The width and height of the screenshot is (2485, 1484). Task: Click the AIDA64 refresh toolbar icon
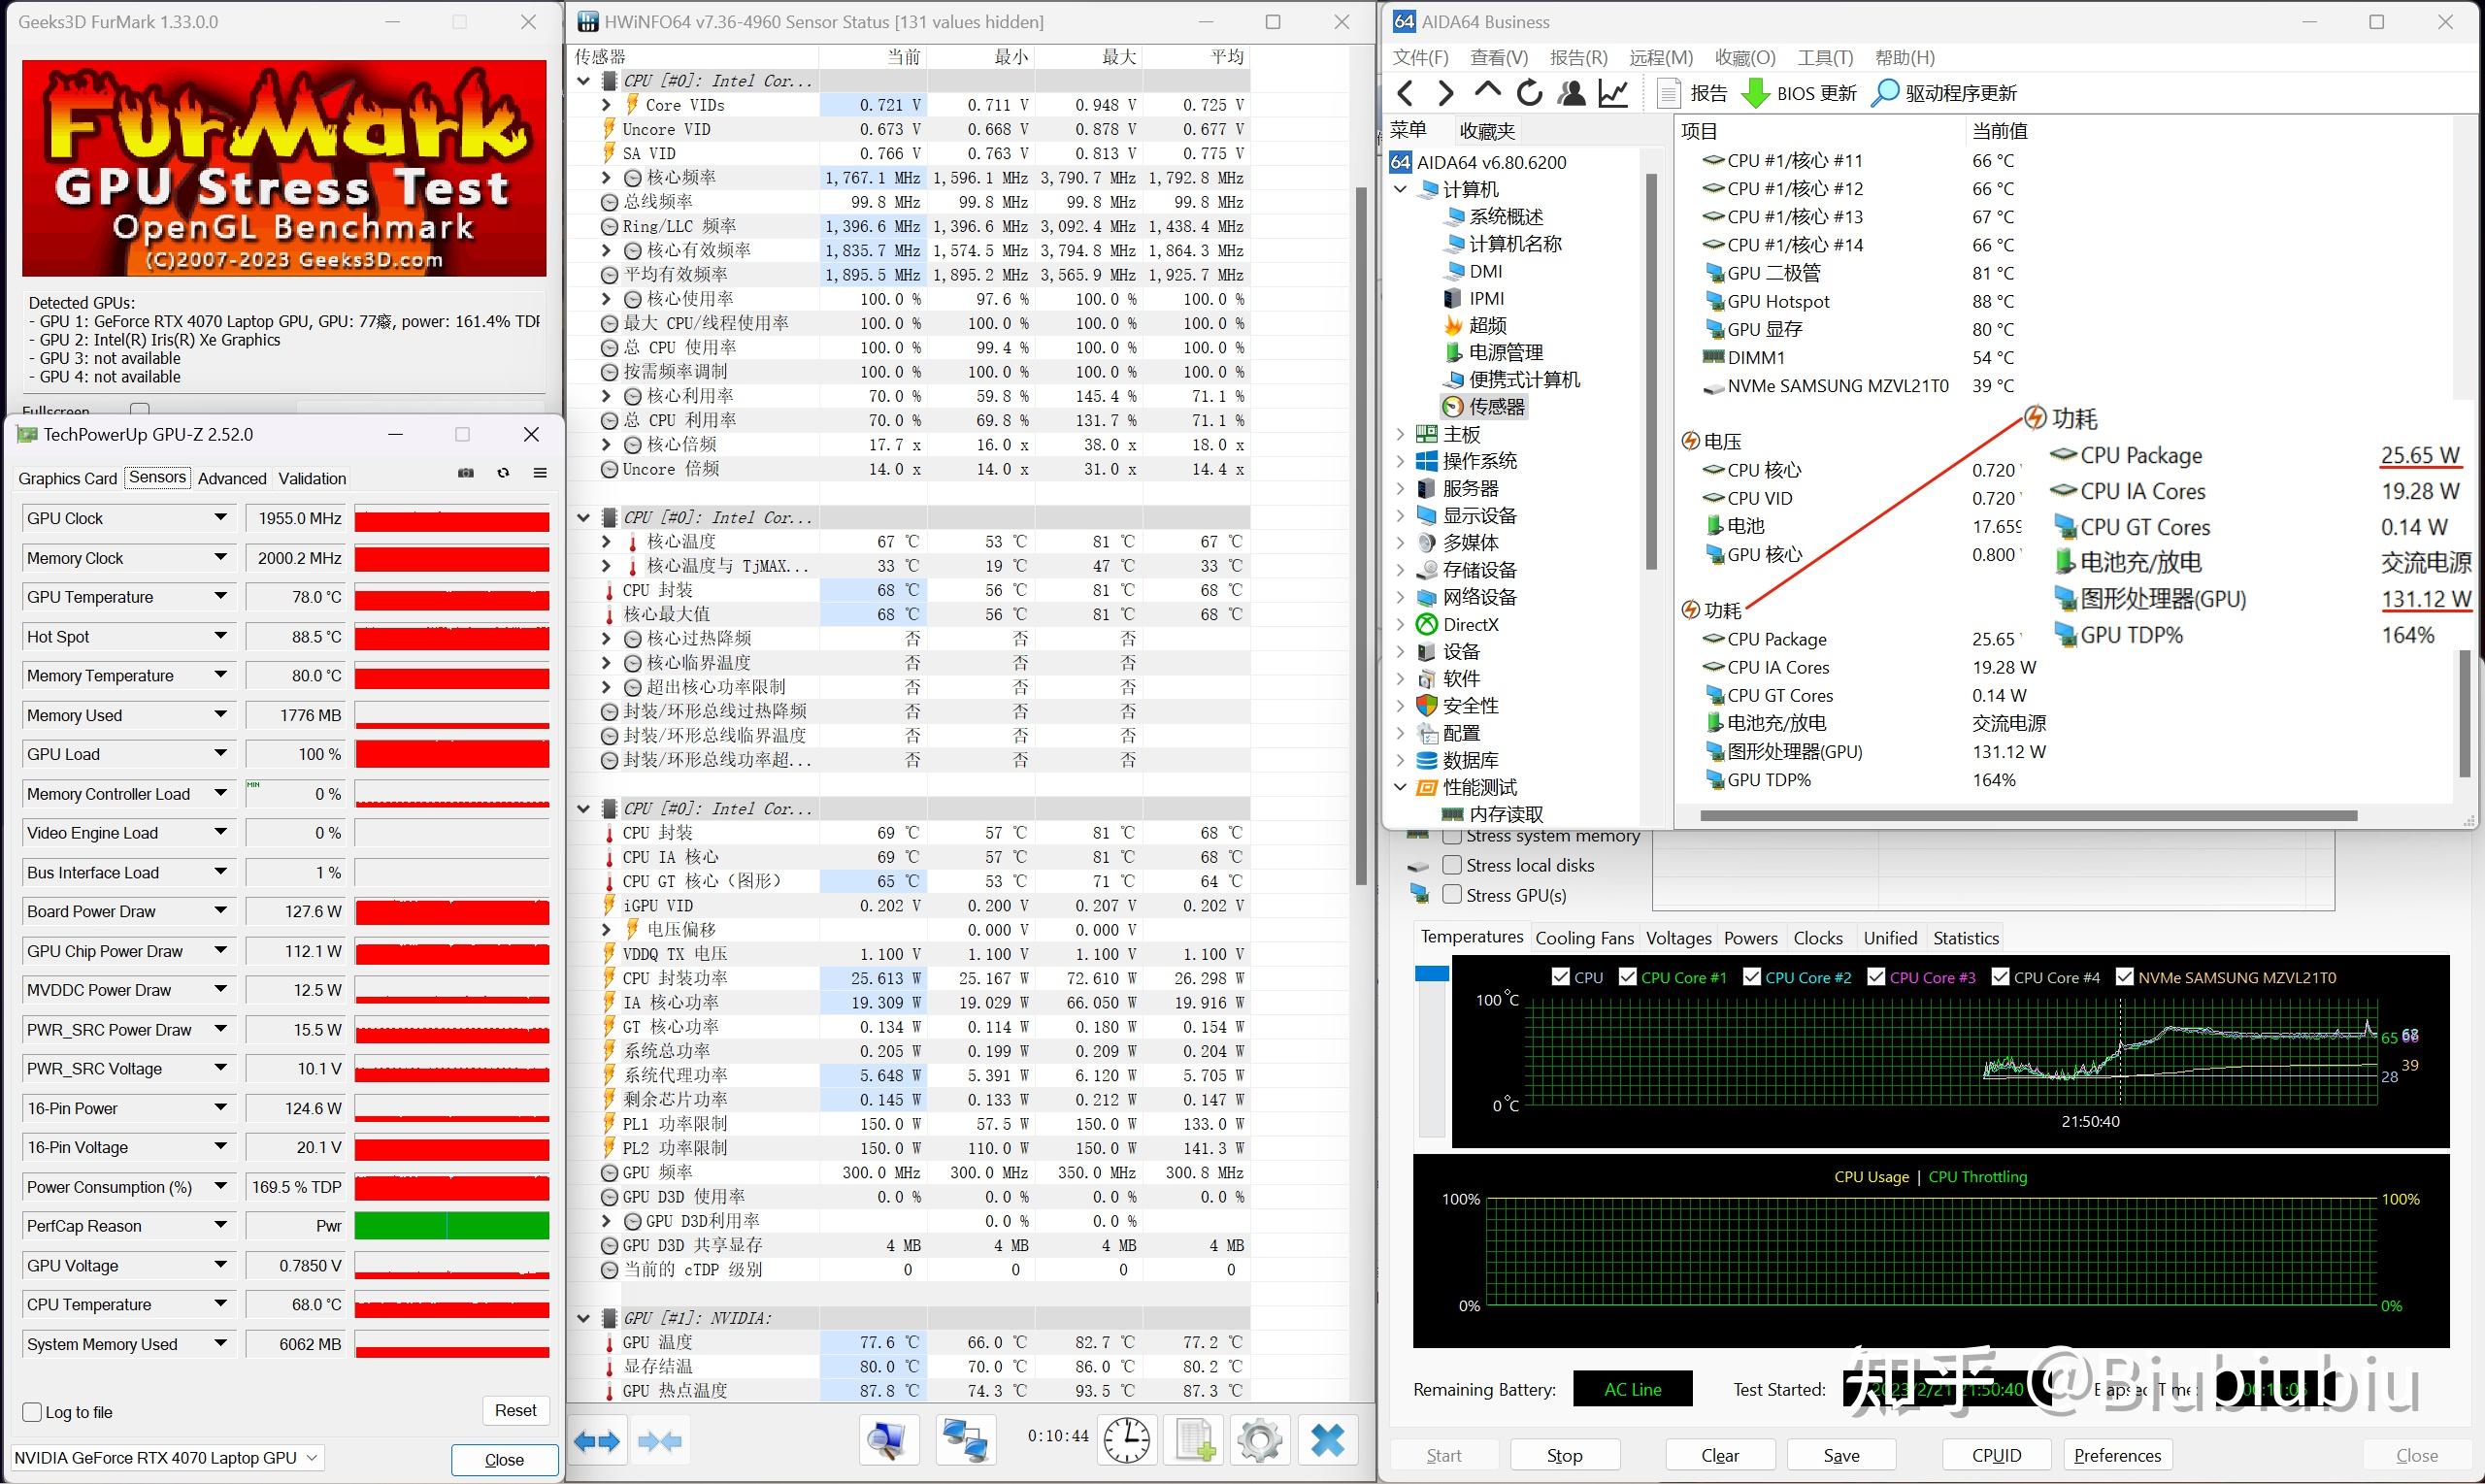(1529, 93)
